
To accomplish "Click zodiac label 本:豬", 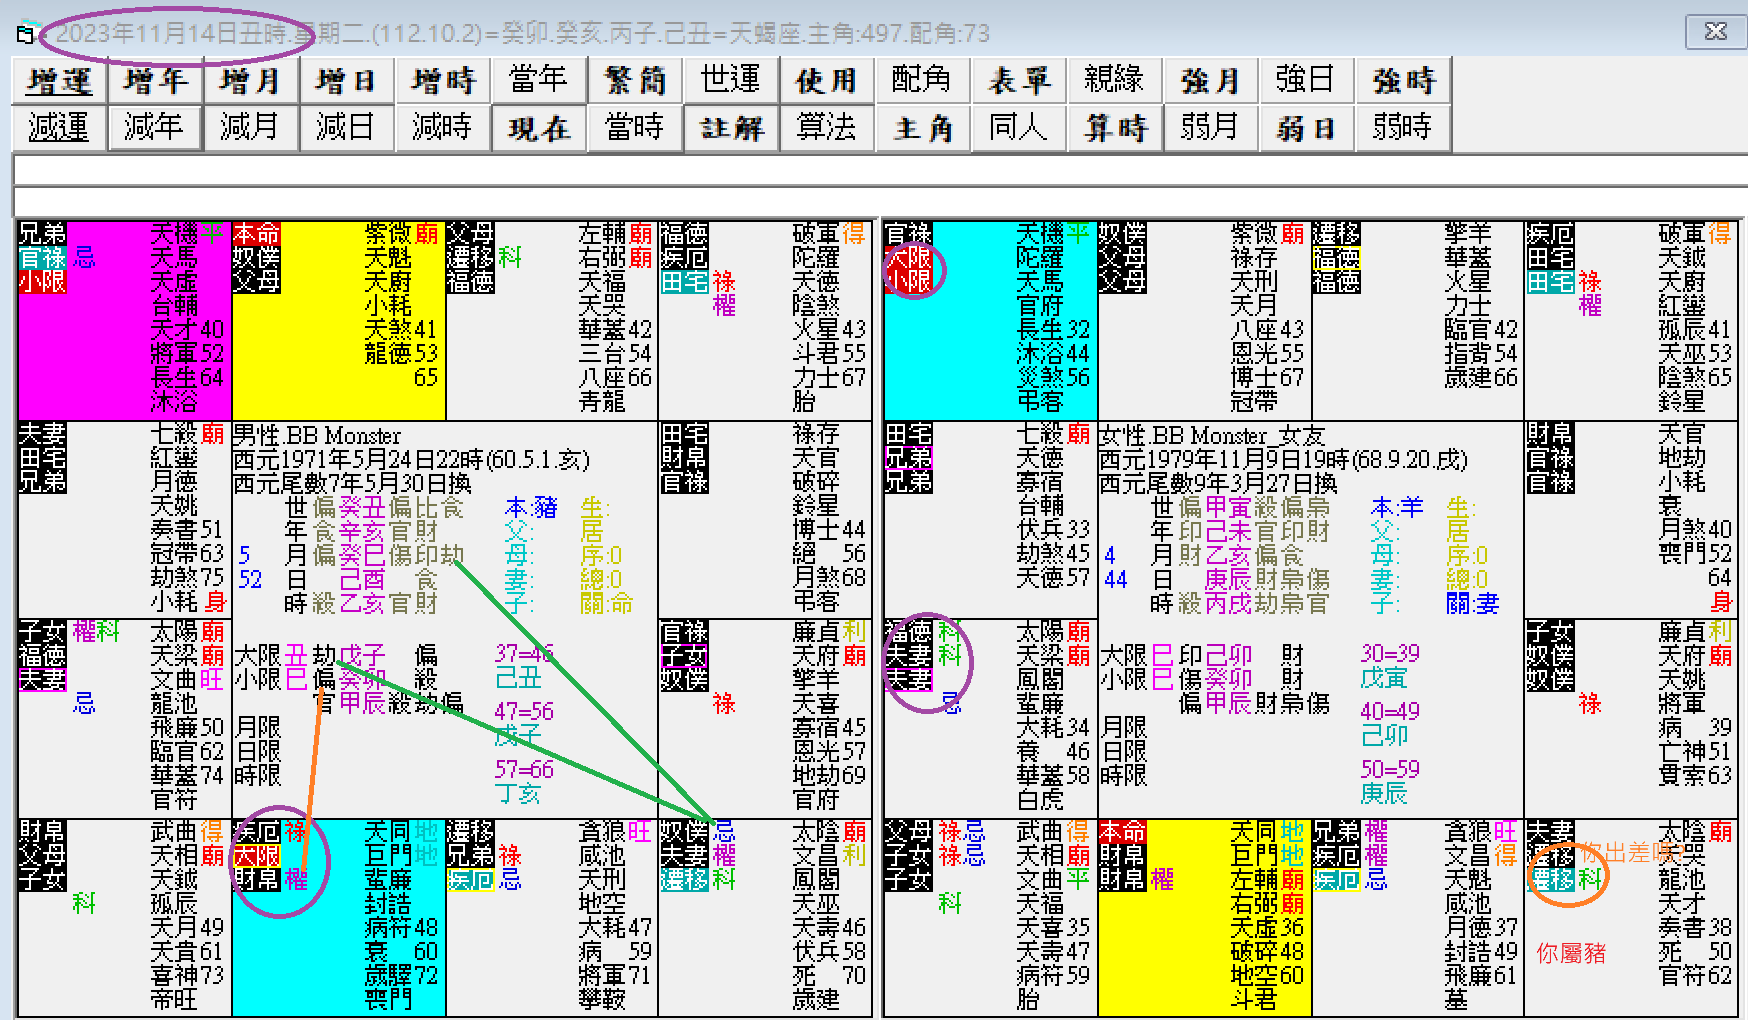I will [x=532, y=507].
